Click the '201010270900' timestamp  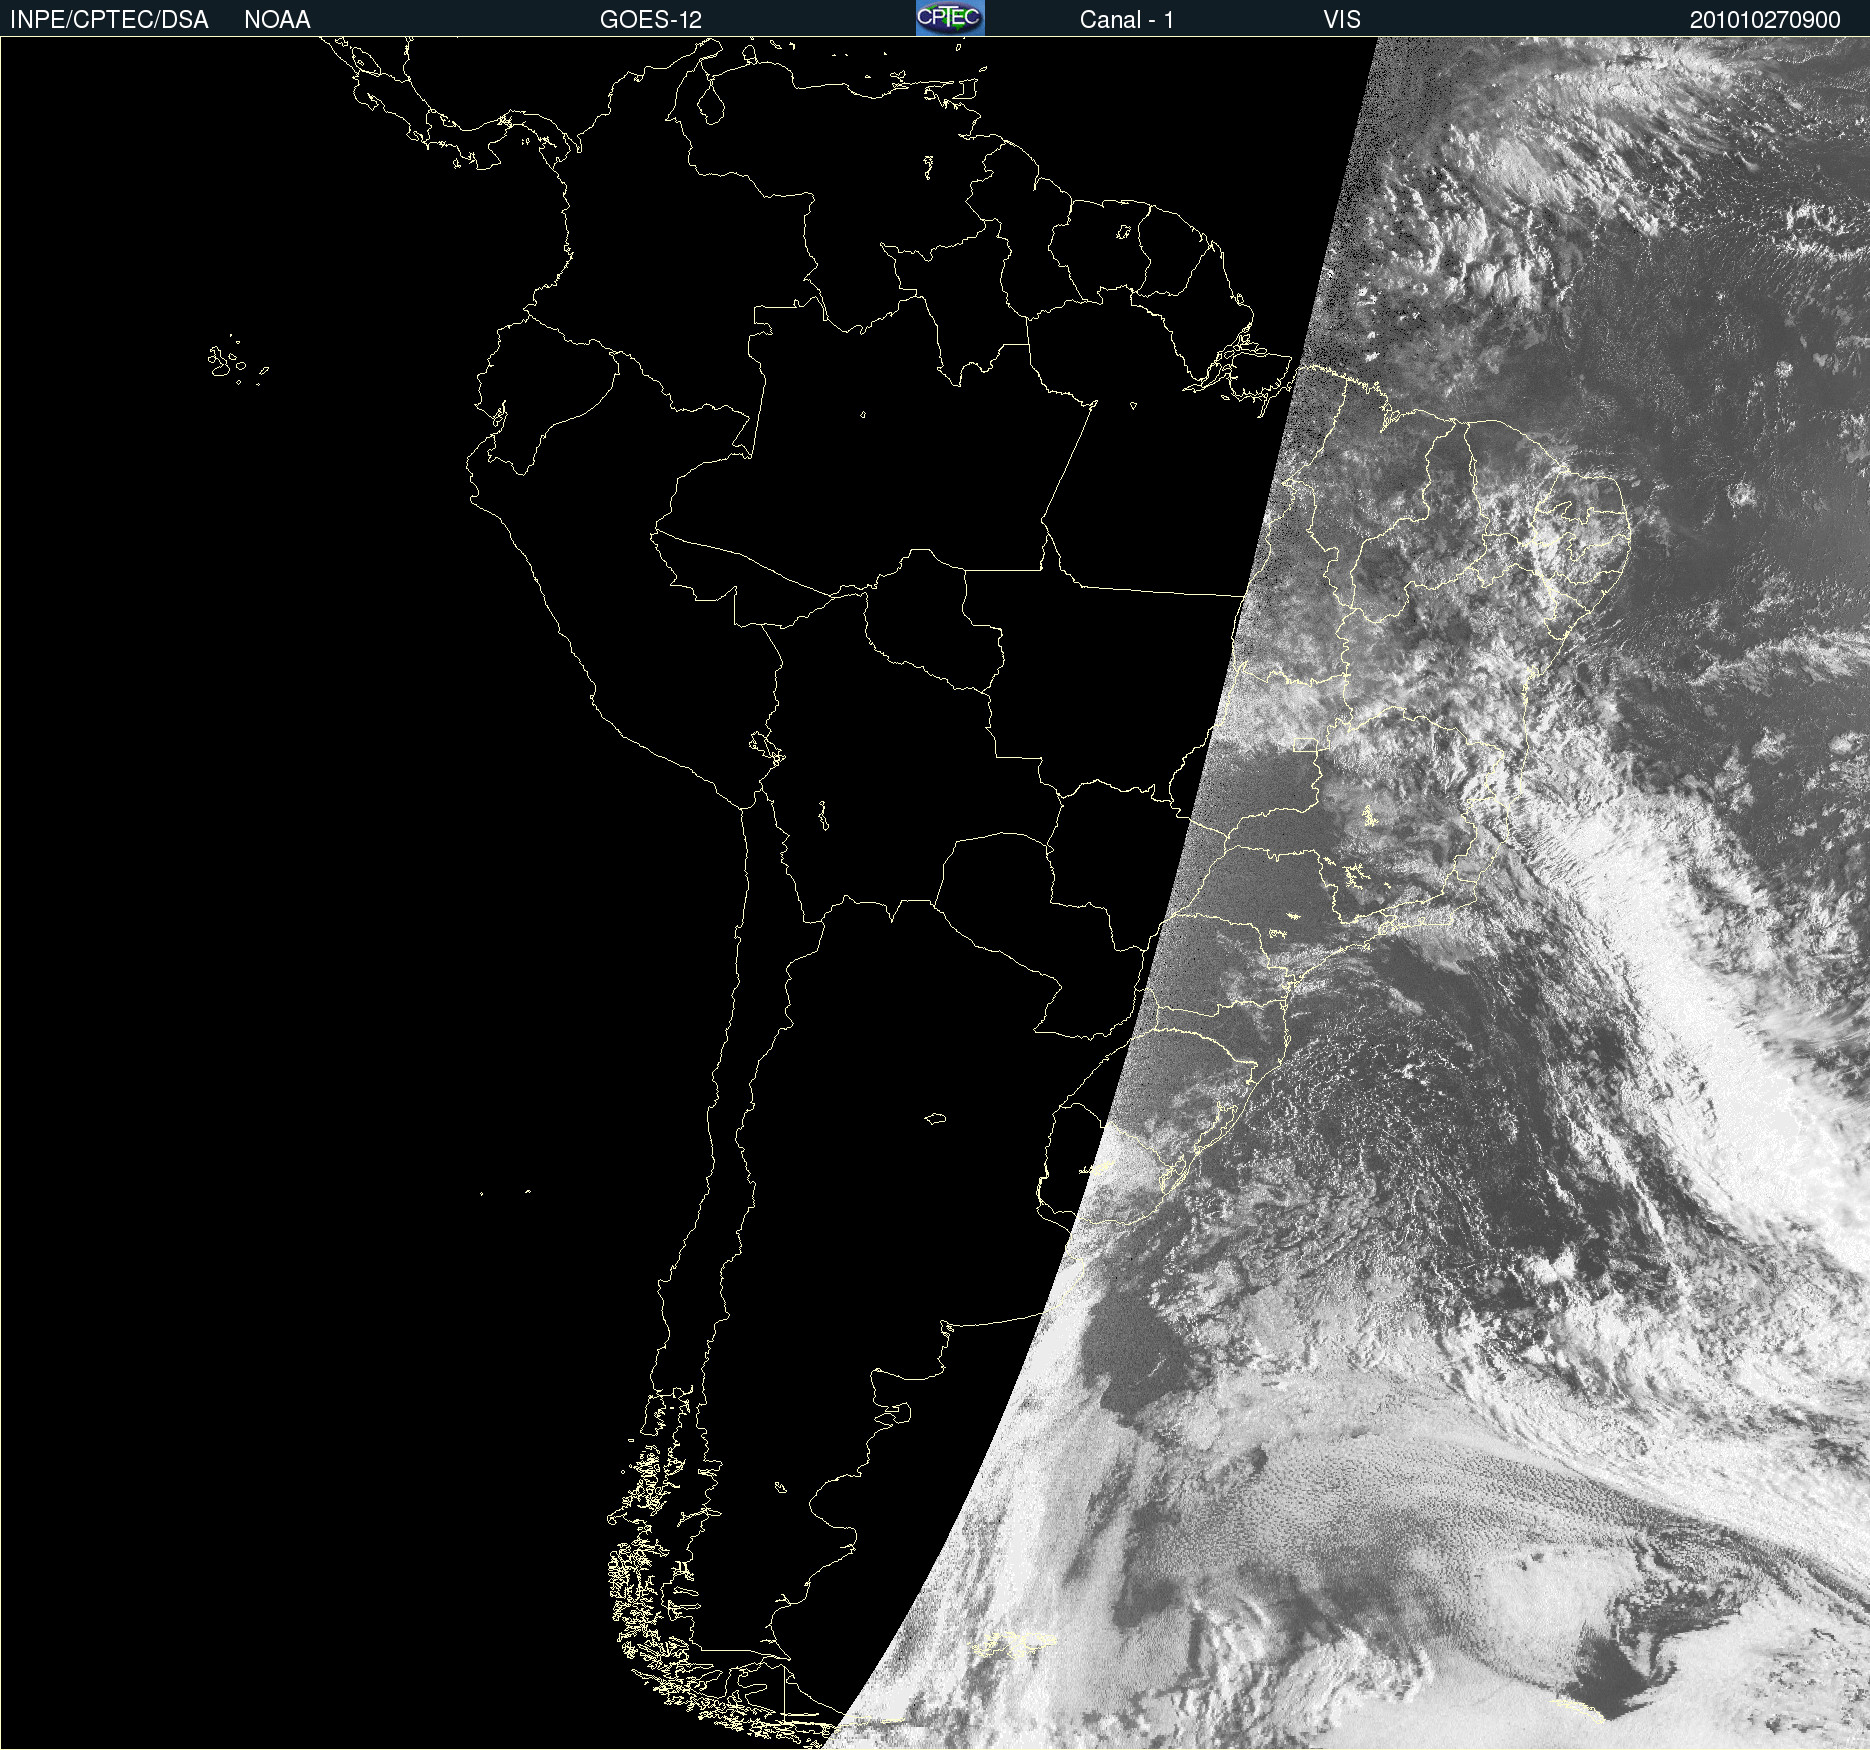1765,20
